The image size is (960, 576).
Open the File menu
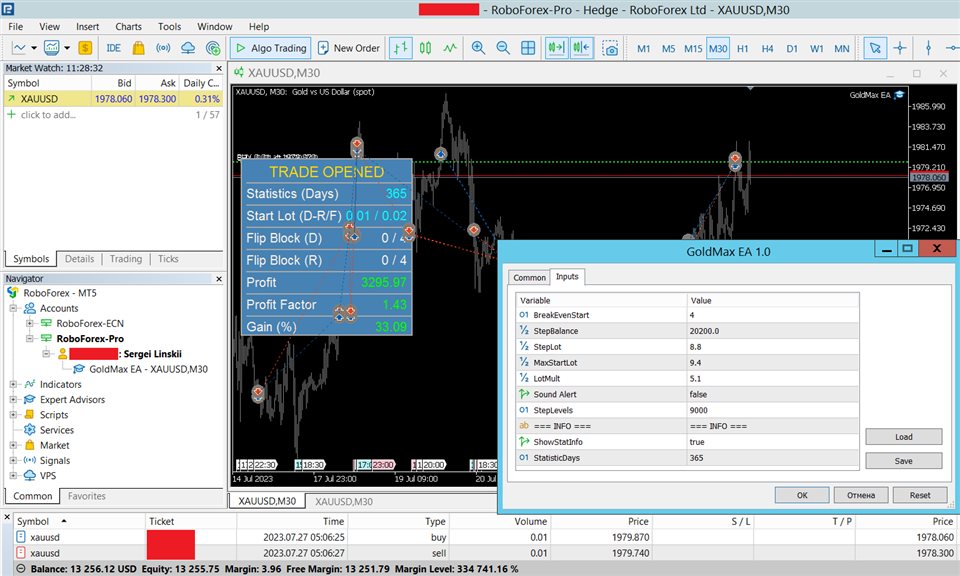tap(15, 26)
